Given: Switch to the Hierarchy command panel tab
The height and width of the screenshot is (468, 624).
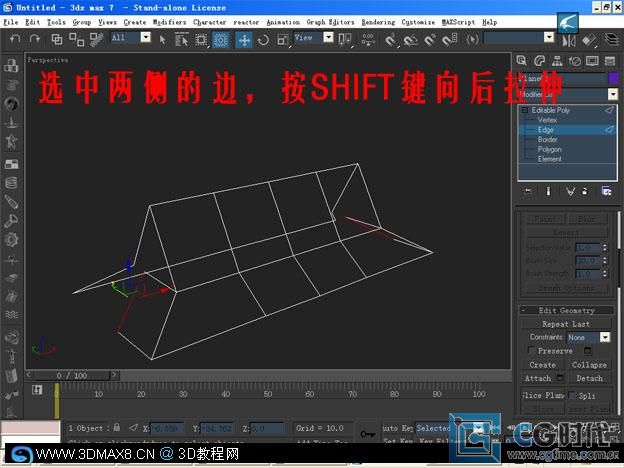Looking at the screenshot, I should point(557,61).
